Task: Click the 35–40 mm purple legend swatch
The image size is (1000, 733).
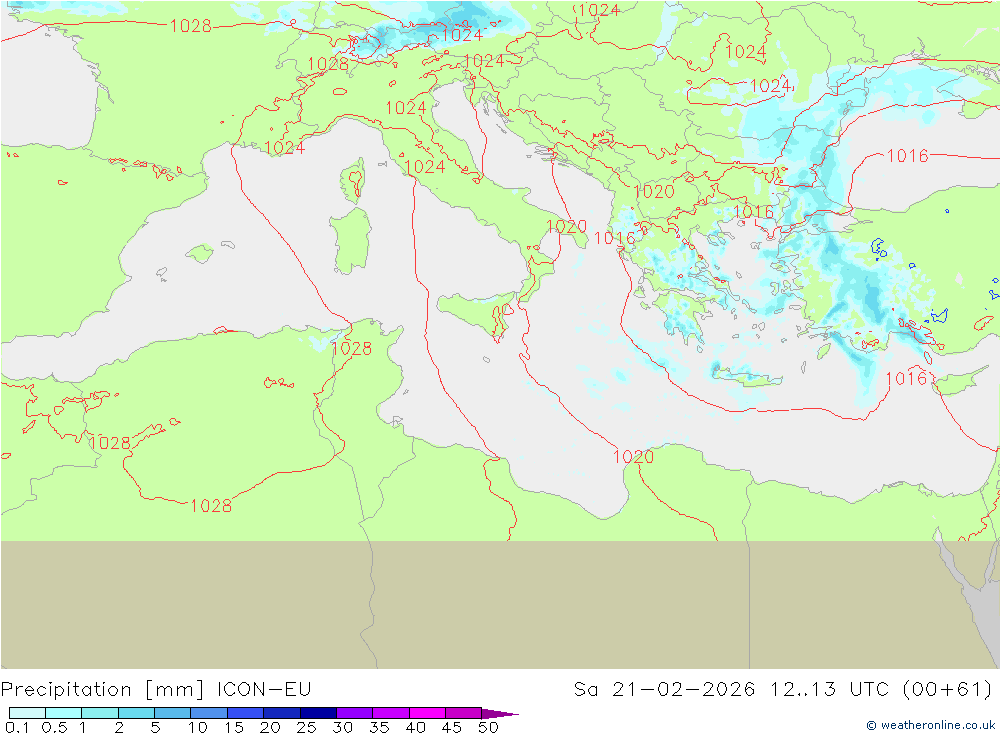Action: click(391, 713)
